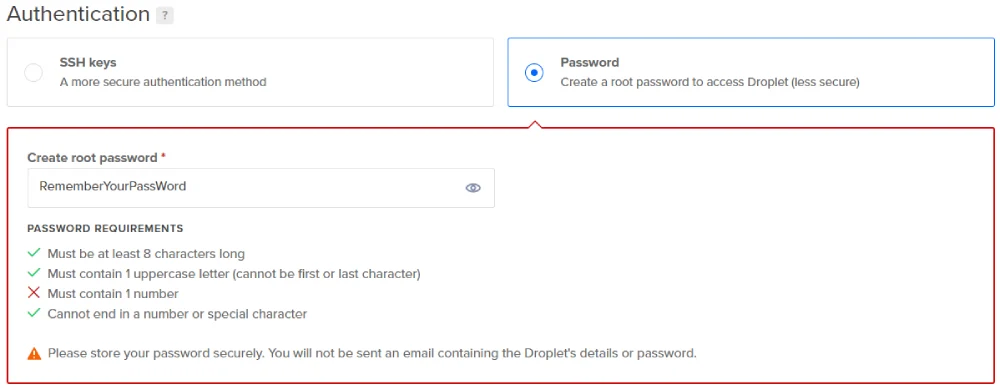Click "A more secure authentication method" description
The image size is (1000, 390).
pyautogui.click(x=163, y=82)
